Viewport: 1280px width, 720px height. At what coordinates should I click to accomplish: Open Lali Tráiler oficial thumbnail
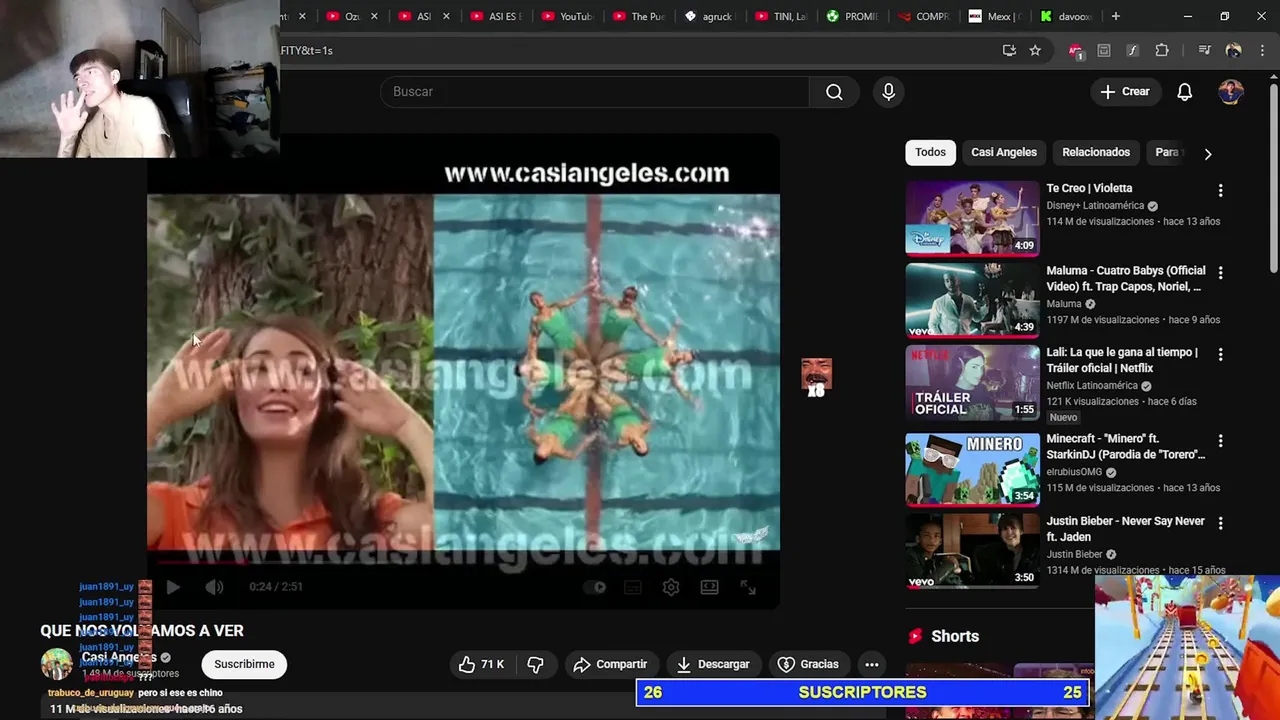point(972,382)
